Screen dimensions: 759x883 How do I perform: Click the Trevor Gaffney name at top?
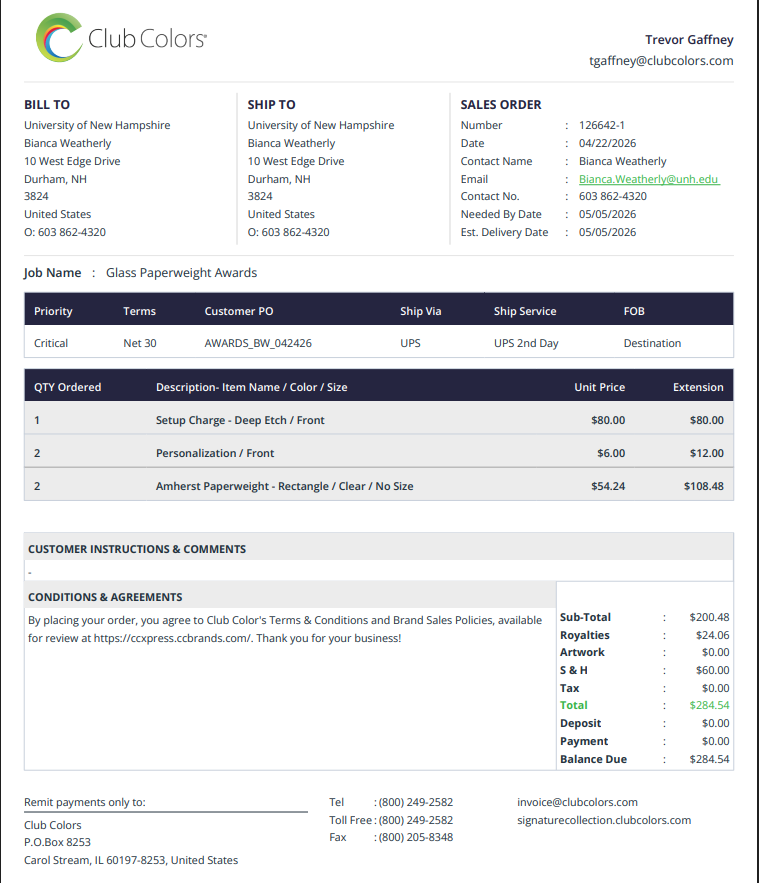coord(689,39)
